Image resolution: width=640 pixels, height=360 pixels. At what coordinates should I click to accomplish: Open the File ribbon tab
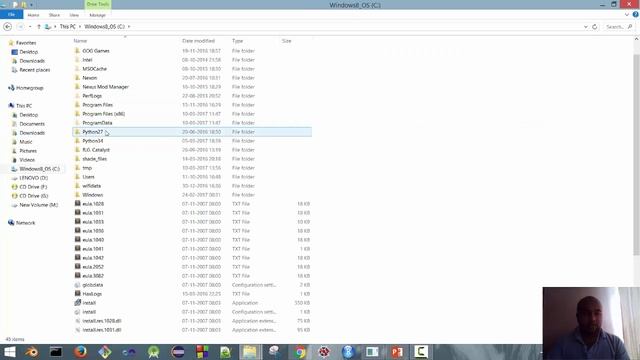point(11,15)
